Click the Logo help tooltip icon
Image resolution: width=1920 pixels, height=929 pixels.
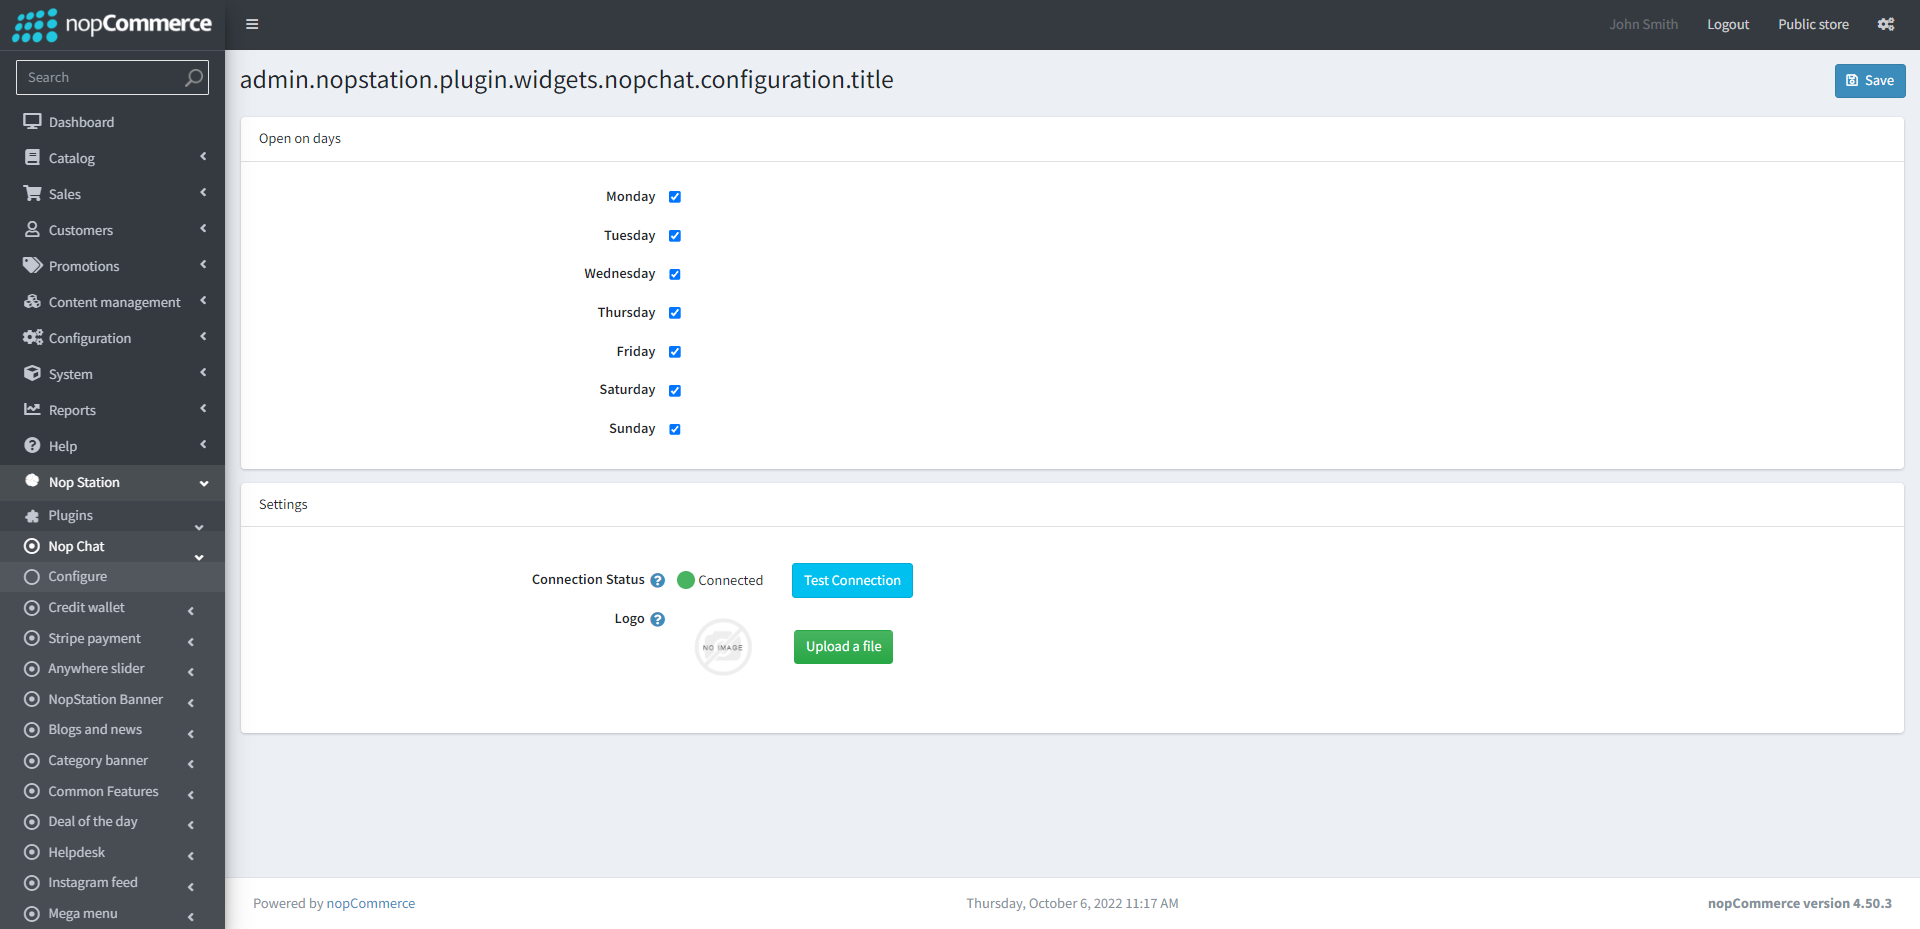658,619
